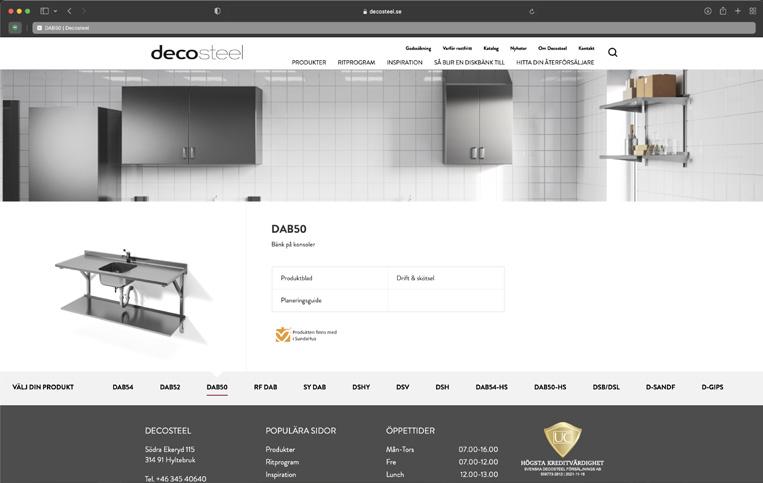
Task: Open the RITPROGRAM menu
Action: tap(356, 62)
